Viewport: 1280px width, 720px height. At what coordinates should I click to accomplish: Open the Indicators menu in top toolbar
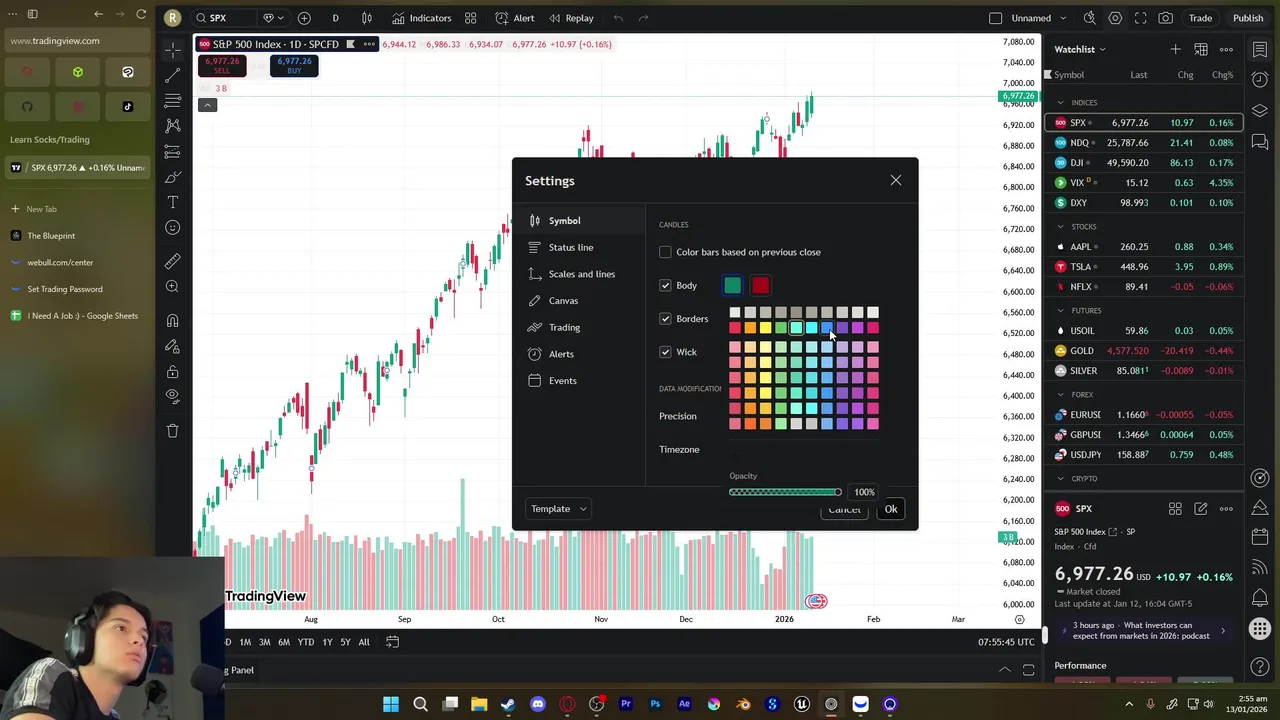(x=421, y=18)
